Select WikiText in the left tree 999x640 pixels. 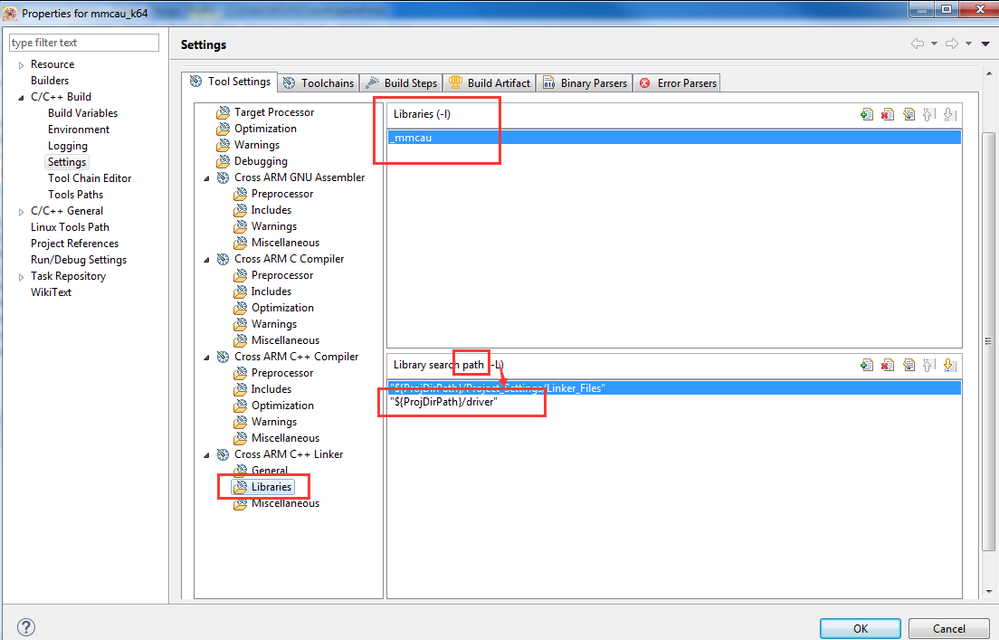click(51, 292)
